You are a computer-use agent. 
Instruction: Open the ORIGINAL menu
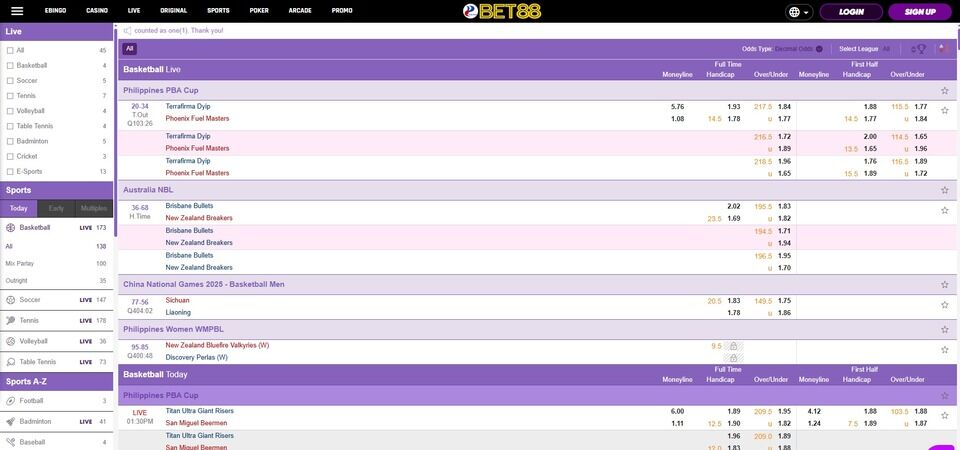point(173,11)
